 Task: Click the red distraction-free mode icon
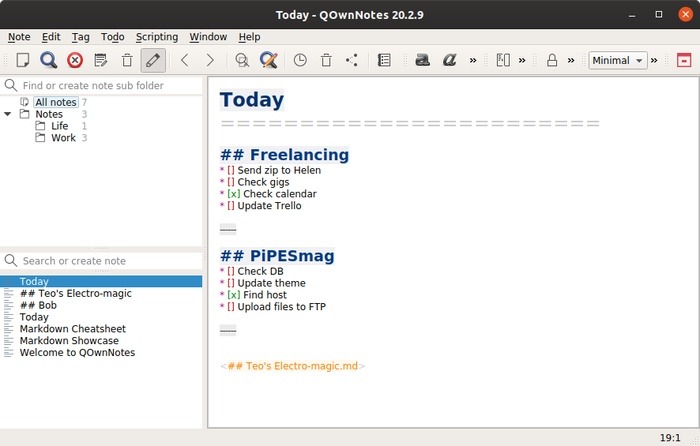pyautogui.click(x=684, y=60)
